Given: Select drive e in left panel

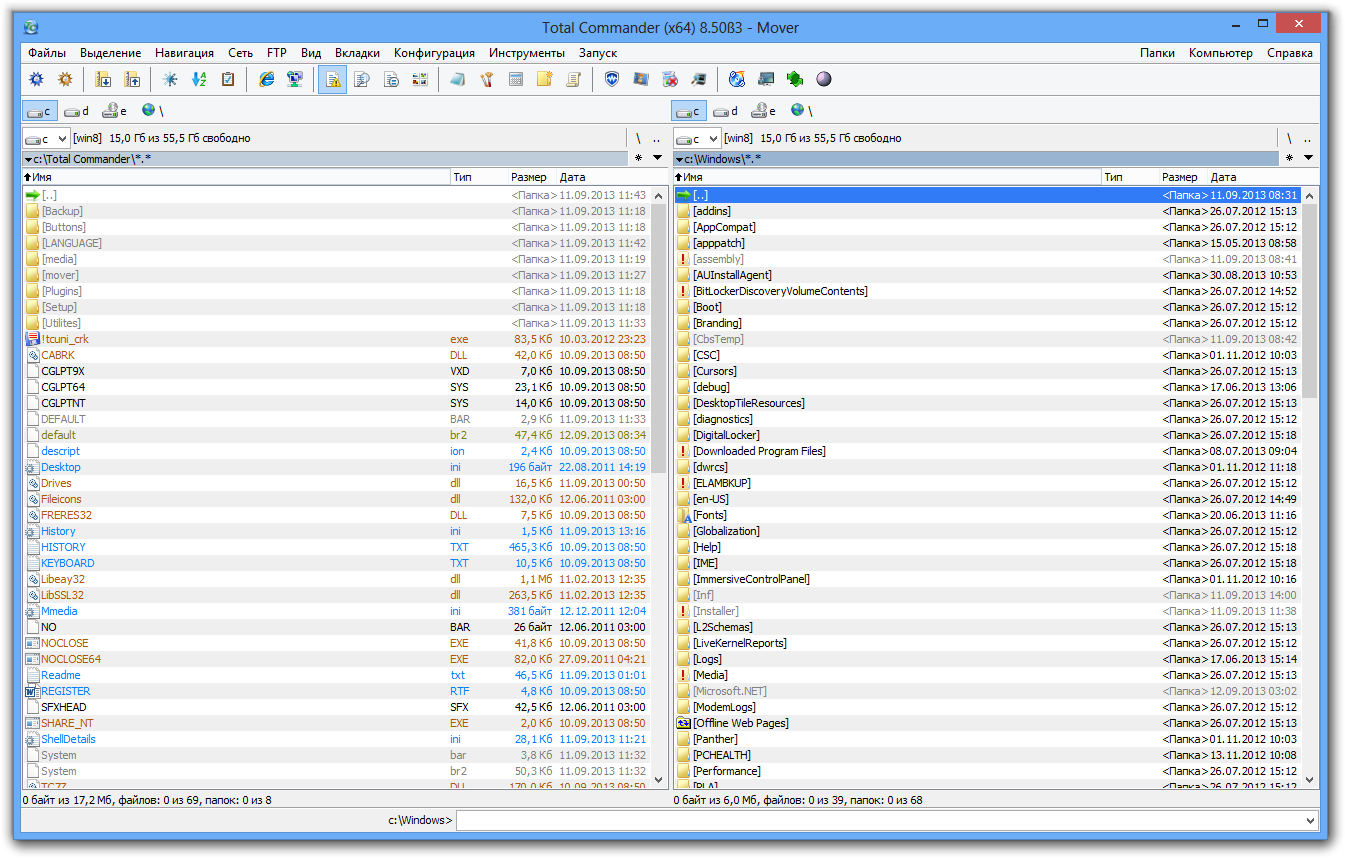Looking at the screenshot, I should point(115,111).
